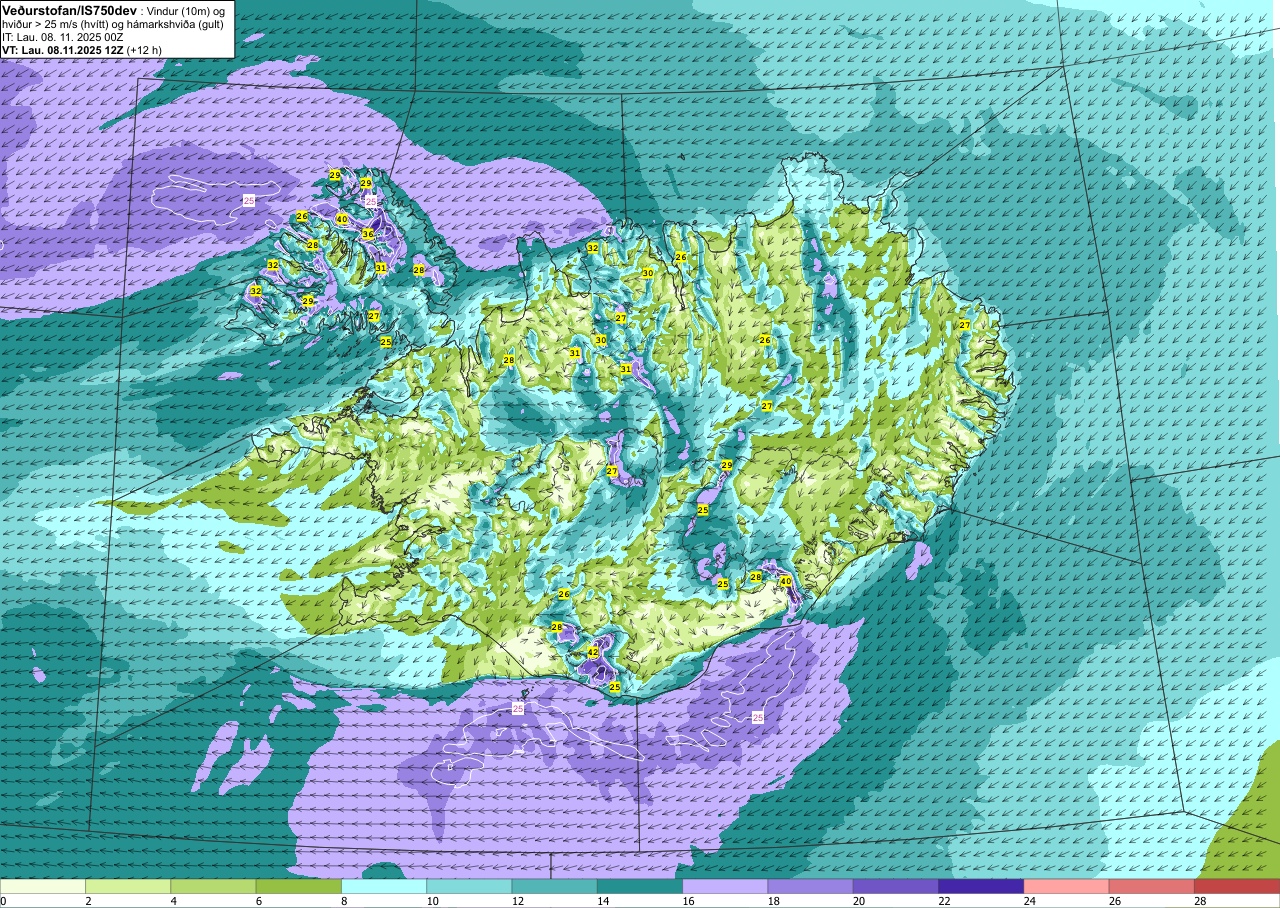This screenshot has width=1280, height=908.
Task: Select the 24–26 m/s pink legend swatch
Action: point(1067,886)
